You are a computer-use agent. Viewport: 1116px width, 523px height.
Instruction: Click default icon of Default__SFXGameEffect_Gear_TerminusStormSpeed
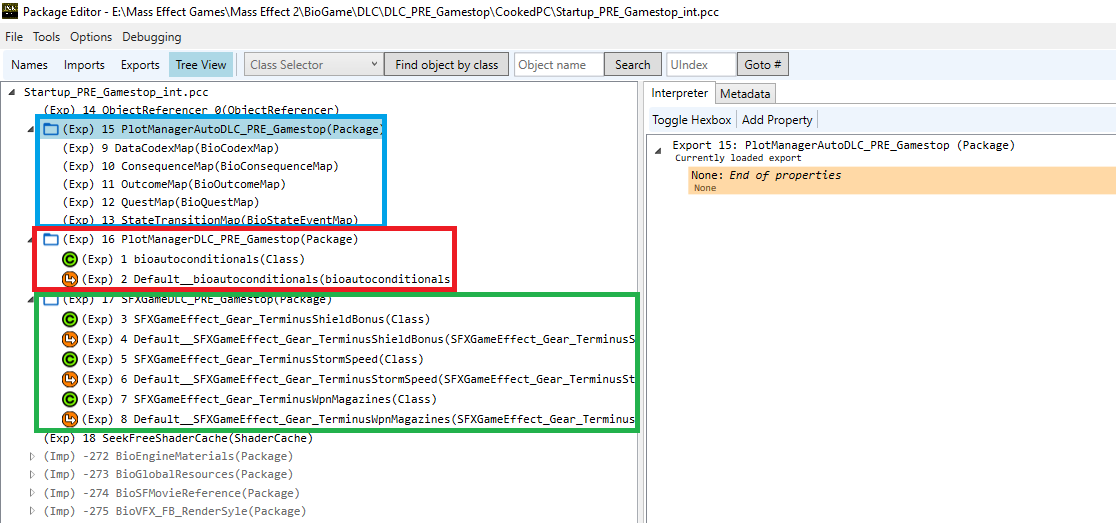coord(70,379)
